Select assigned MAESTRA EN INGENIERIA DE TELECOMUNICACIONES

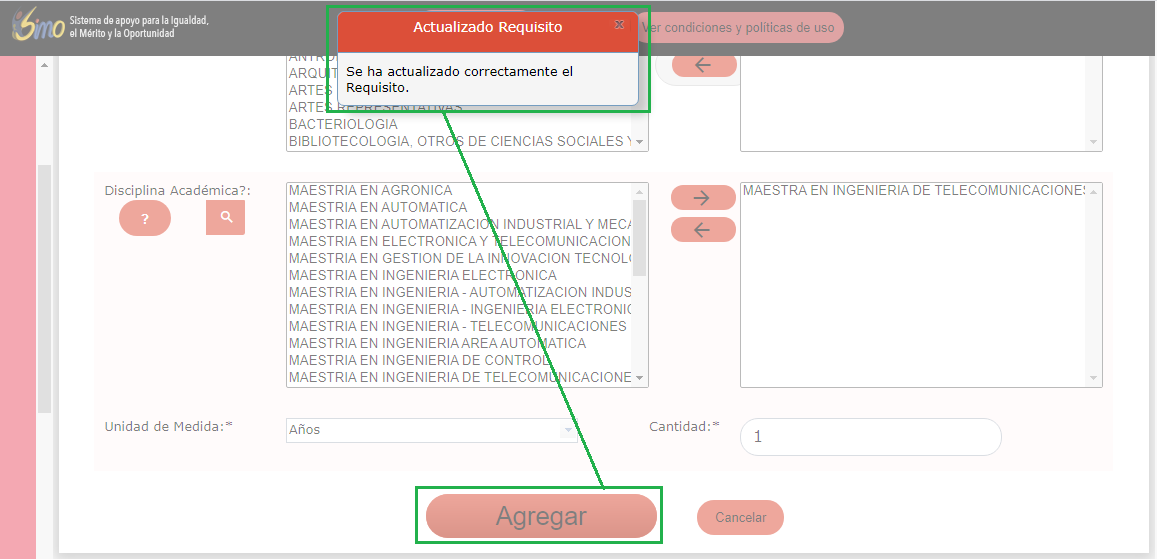[913, 190]
